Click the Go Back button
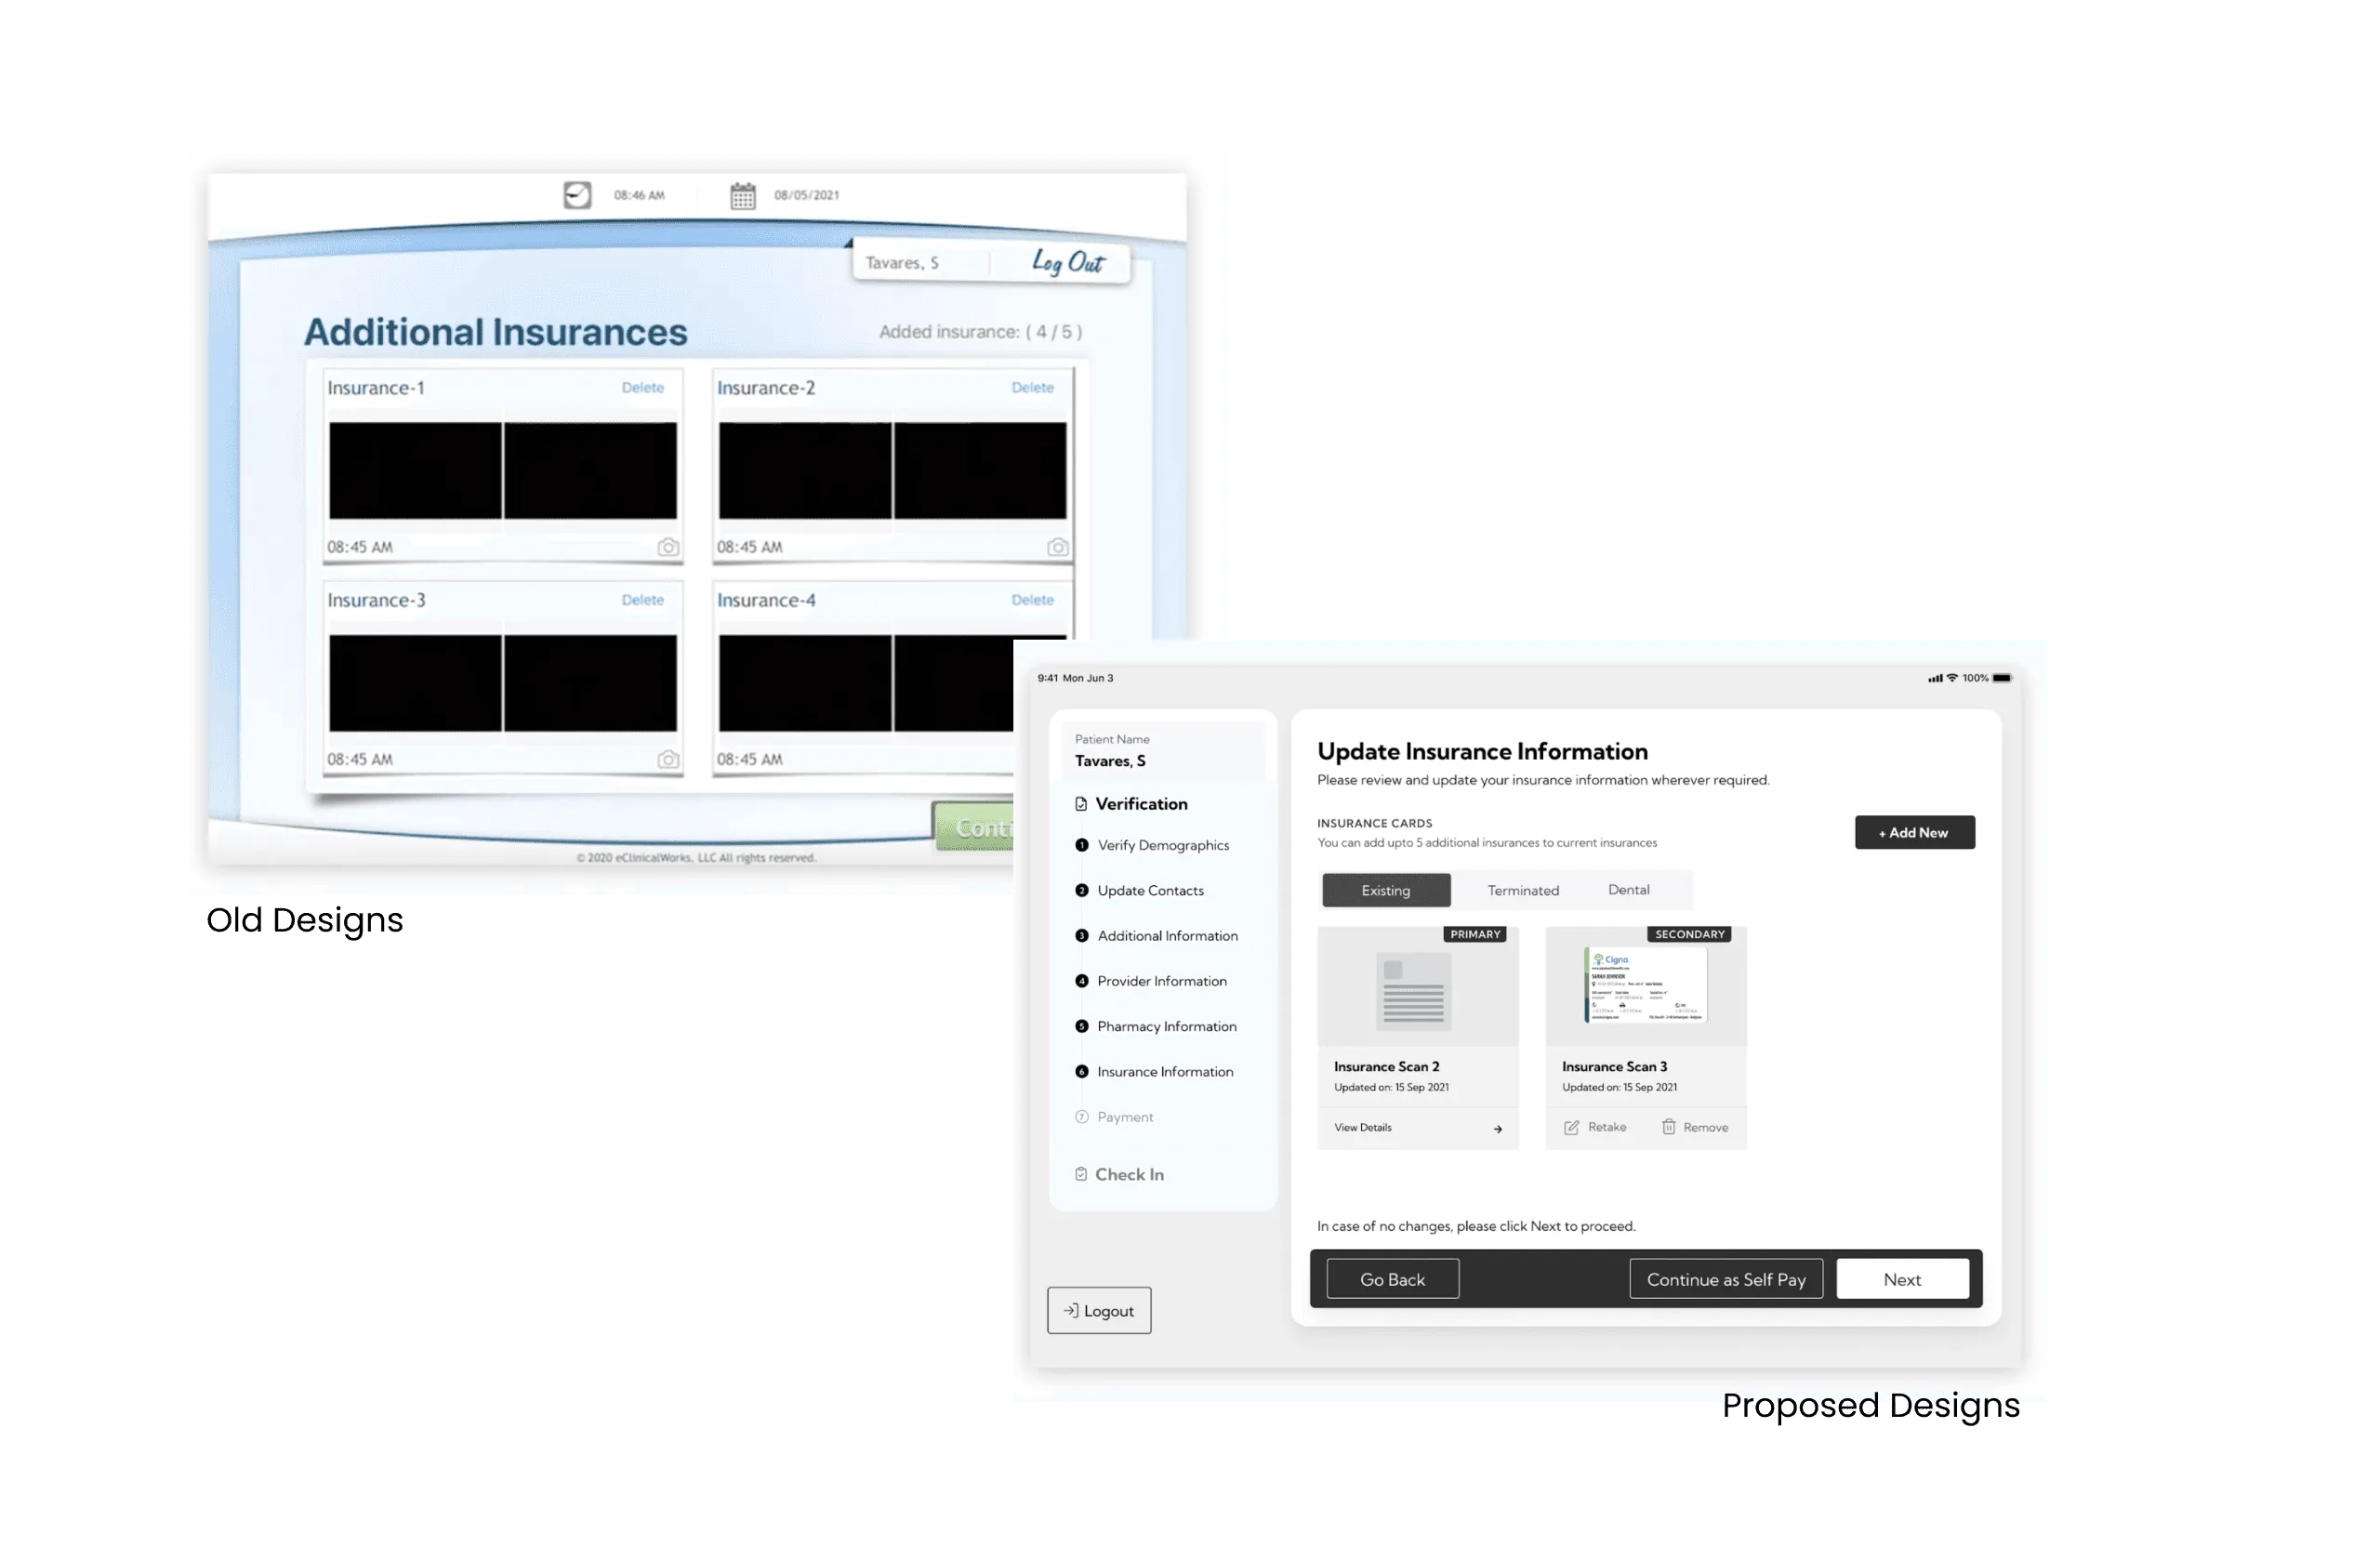This screenshot has height=1547, width=2380. (1393, 1279)
